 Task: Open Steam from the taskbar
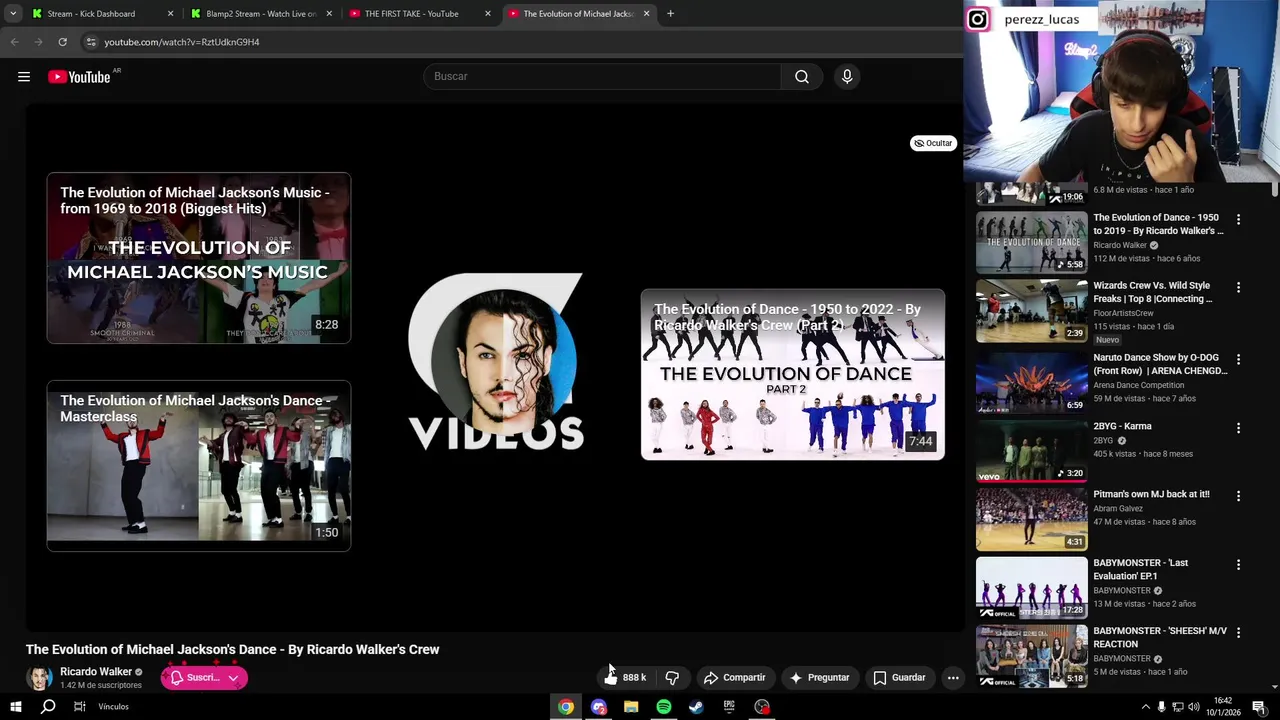click(696, 707)
